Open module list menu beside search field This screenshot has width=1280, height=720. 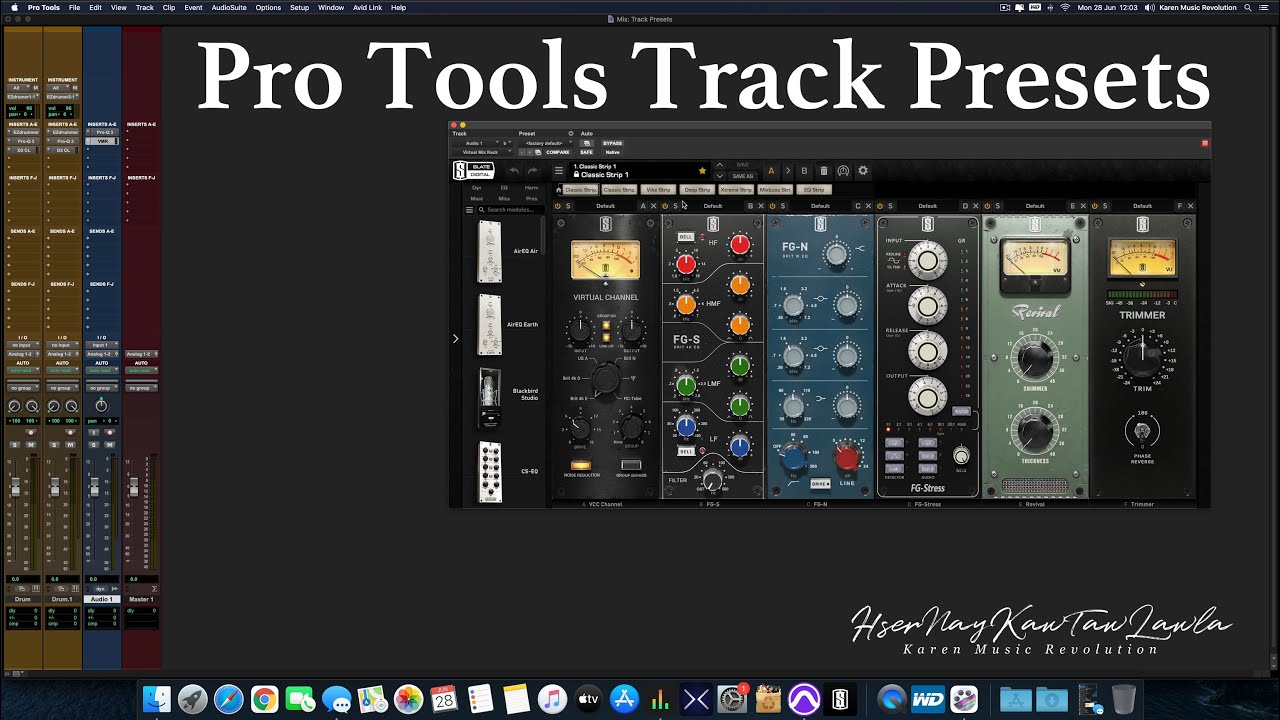(x=469, y=210)
